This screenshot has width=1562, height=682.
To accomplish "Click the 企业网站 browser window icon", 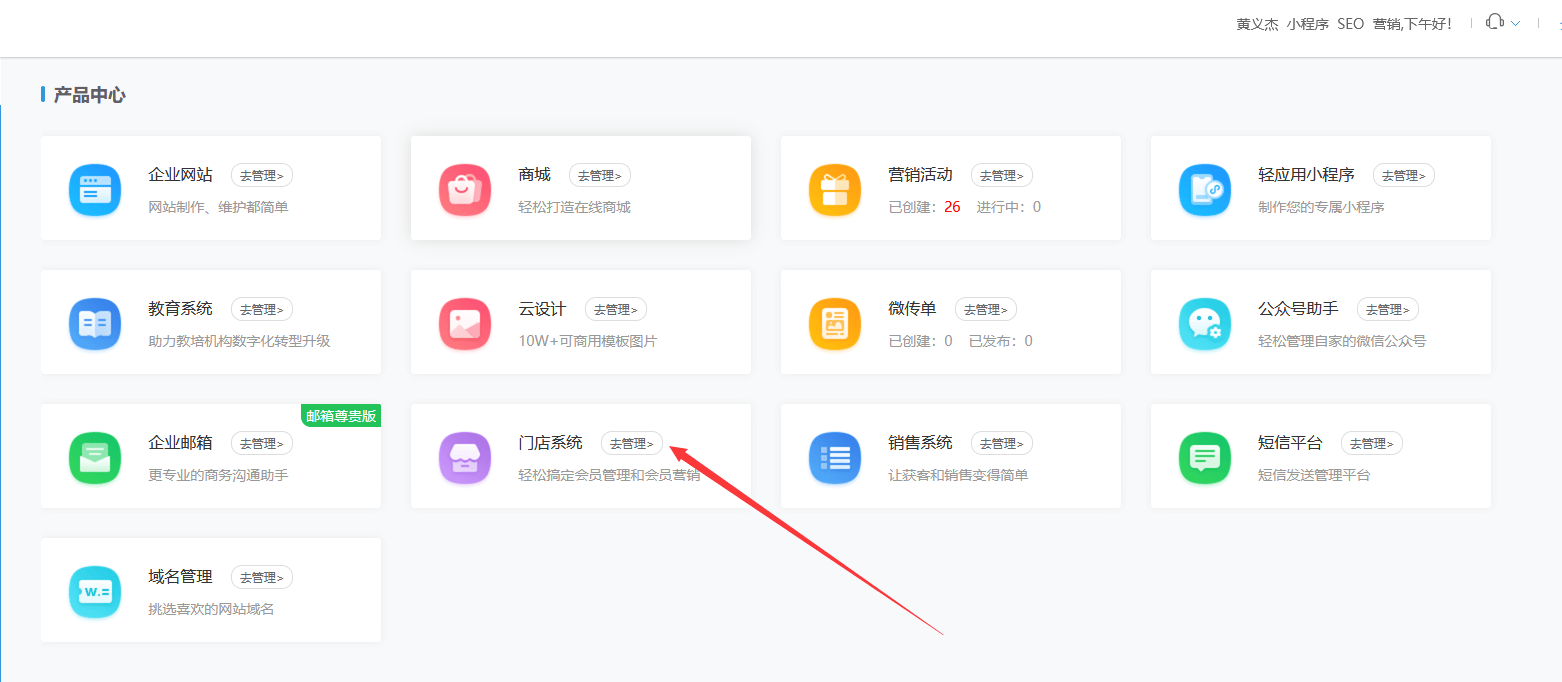I will point(95,190).
